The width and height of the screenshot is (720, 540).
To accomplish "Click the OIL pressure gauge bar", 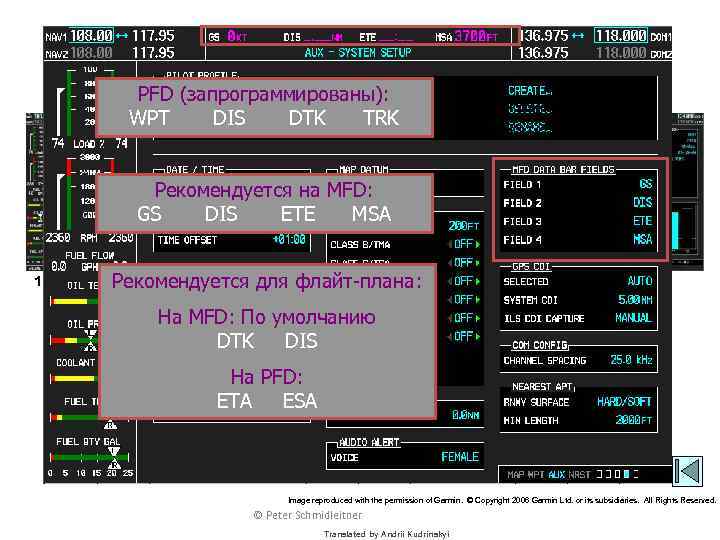I will [74, 340].
